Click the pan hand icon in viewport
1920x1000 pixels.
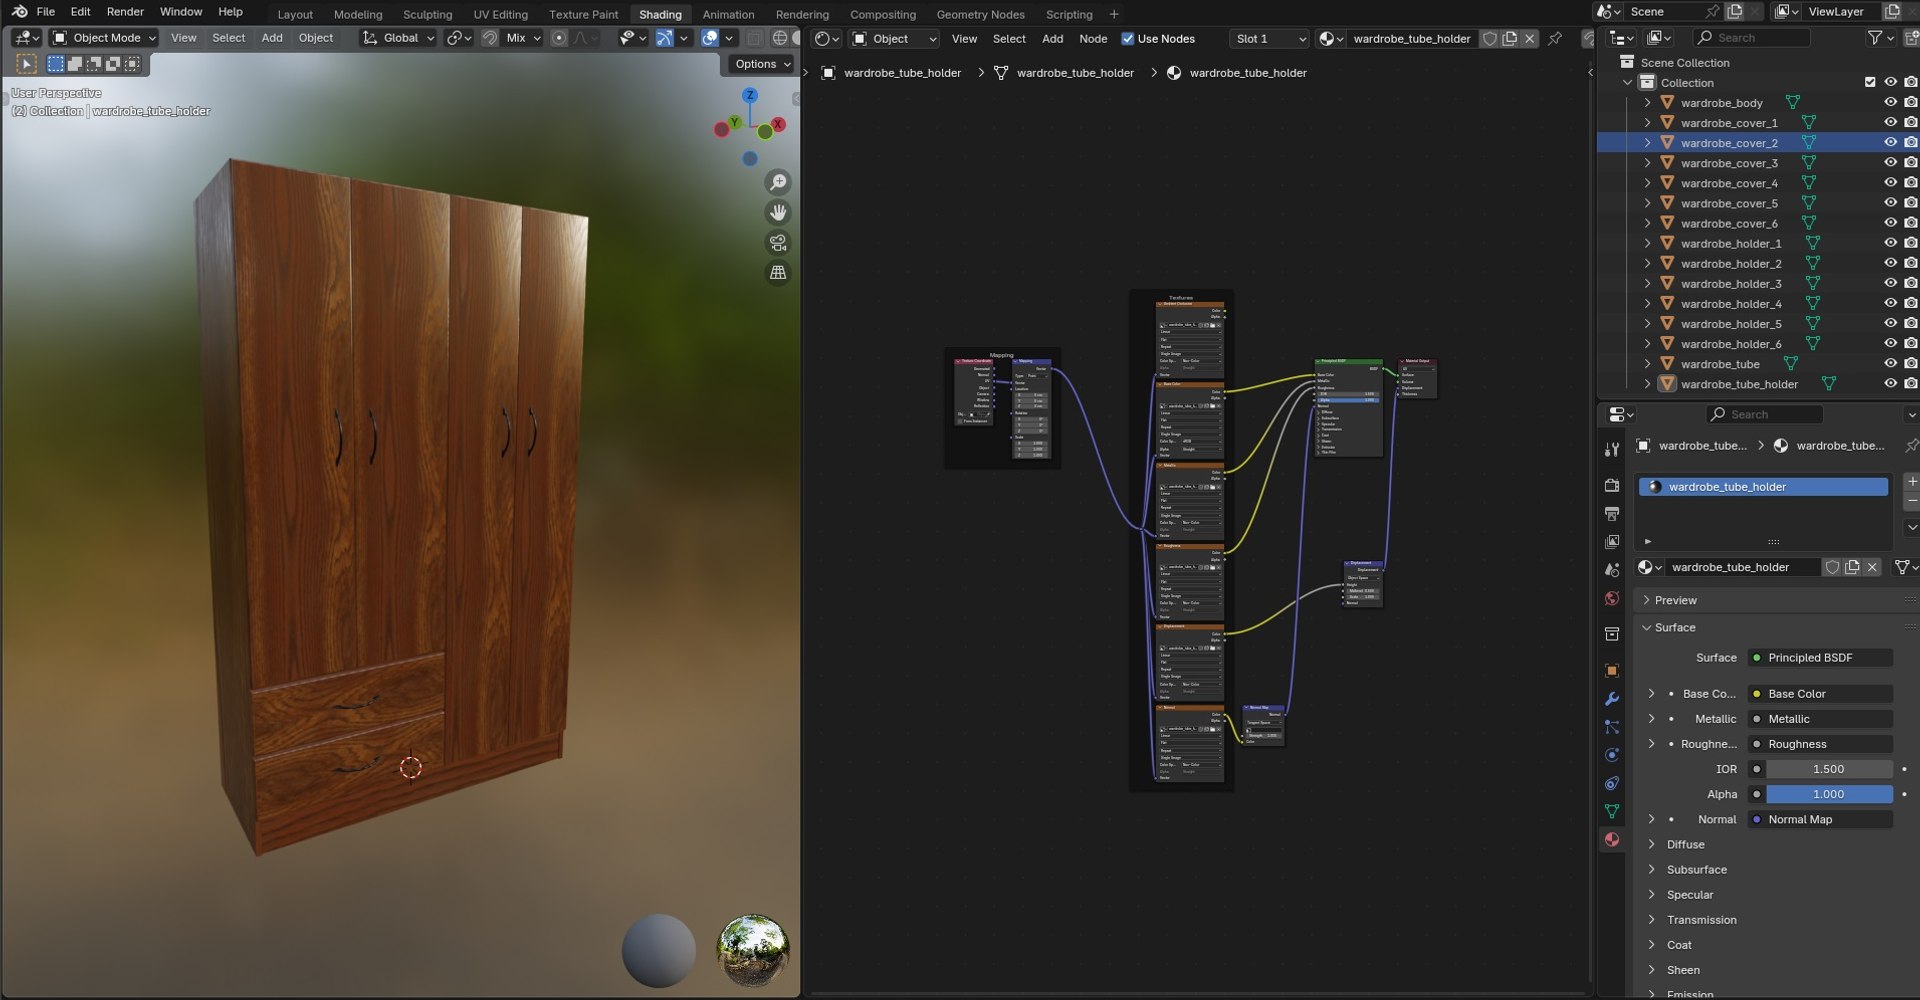[x=778, y=212]
